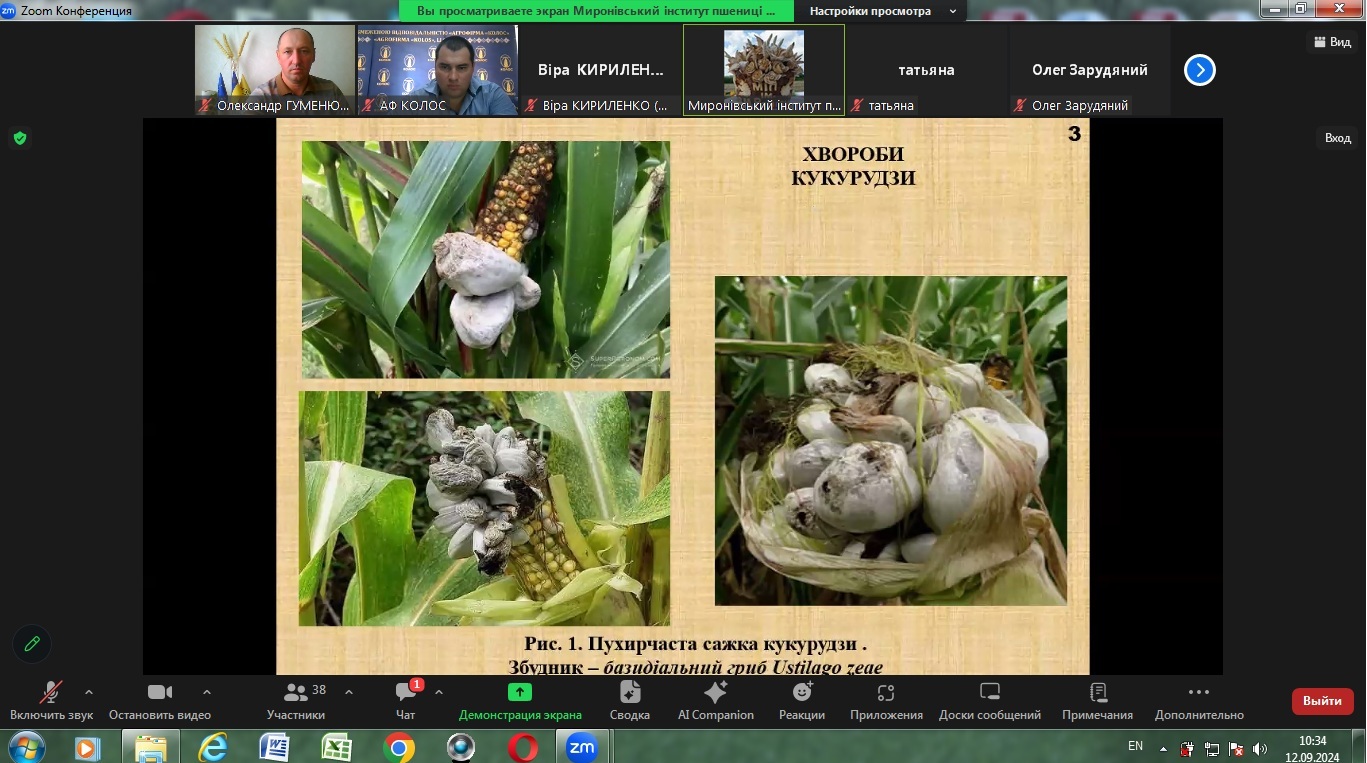The width and height of the screenshot is (1367, 763).
Task: Open Доски сообщений whiteboards
Action: pyautogui.click(x=990, y=700)
